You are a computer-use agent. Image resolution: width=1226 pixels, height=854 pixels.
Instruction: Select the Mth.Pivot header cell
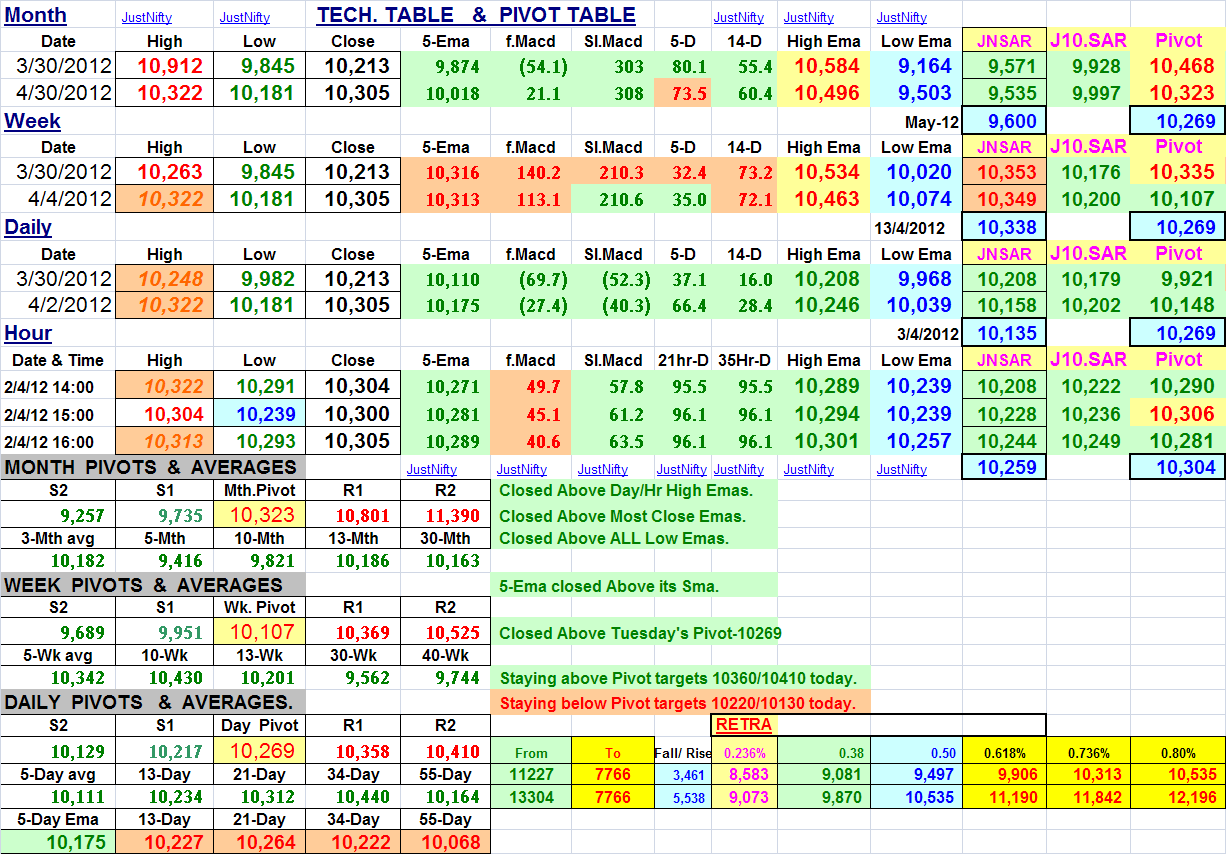point(259,491)
